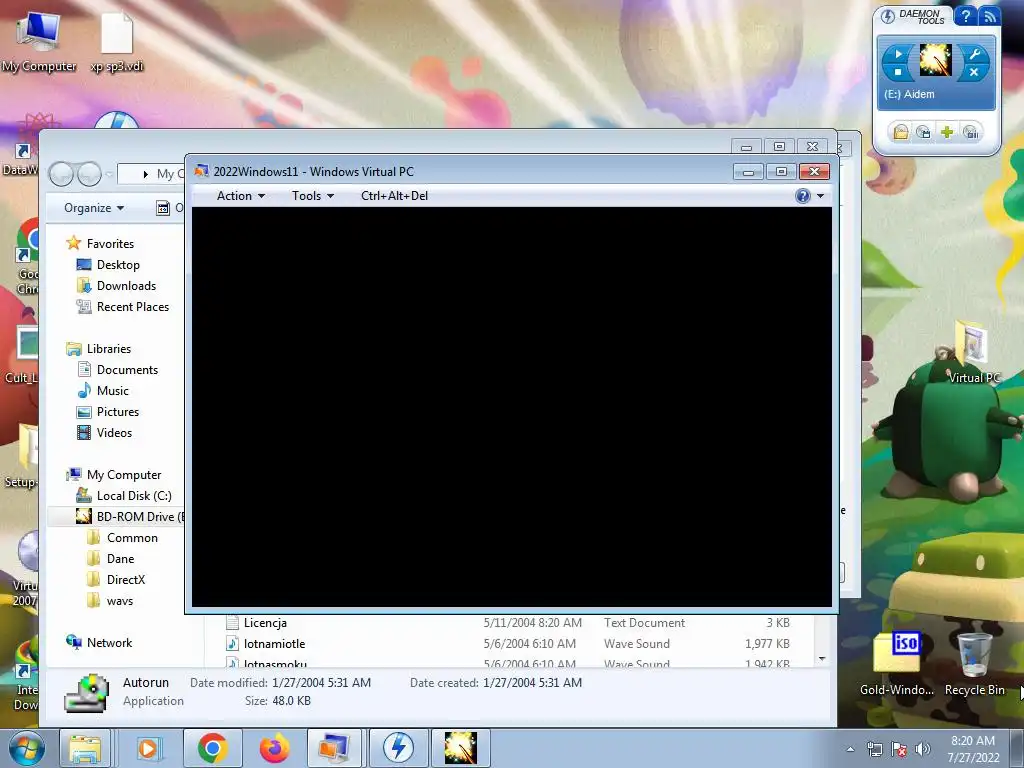This screenshot has width=1024, height=768.
Task: Click the volume speaker tray icon
Action: tap(922, 749)
